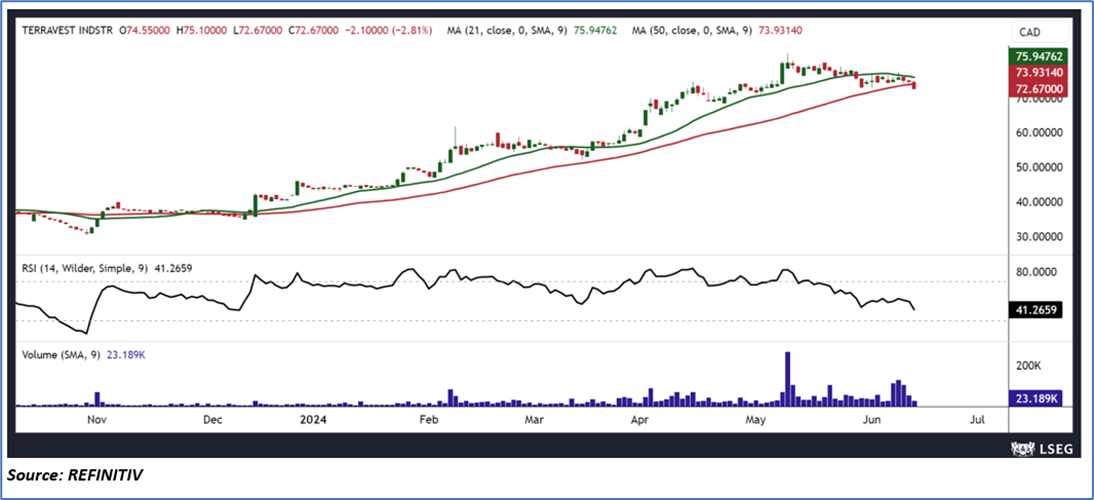Click the Jul time axis label
The height and width of the screenshot is (500, 1094).
[x=977, y=420]
